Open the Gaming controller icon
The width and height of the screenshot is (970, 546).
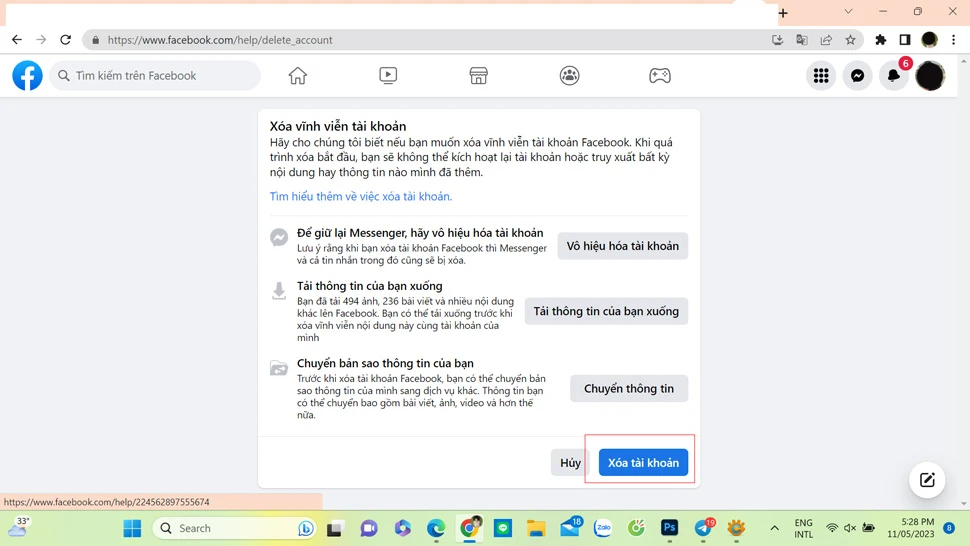point(659,75)
